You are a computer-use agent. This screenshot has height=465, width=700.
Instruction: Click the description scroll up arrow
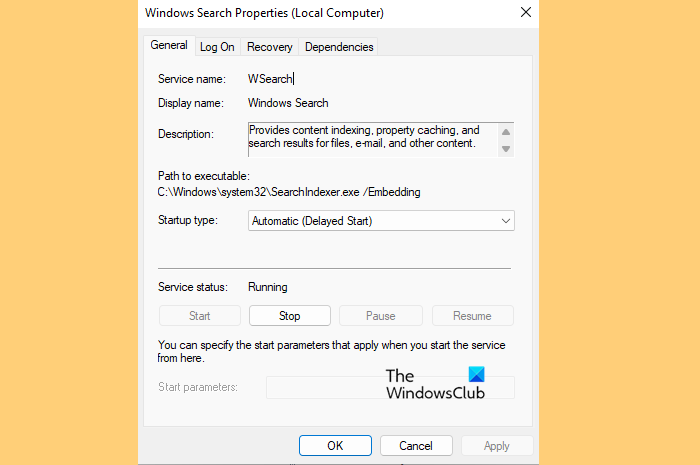(x=506, y=132)
